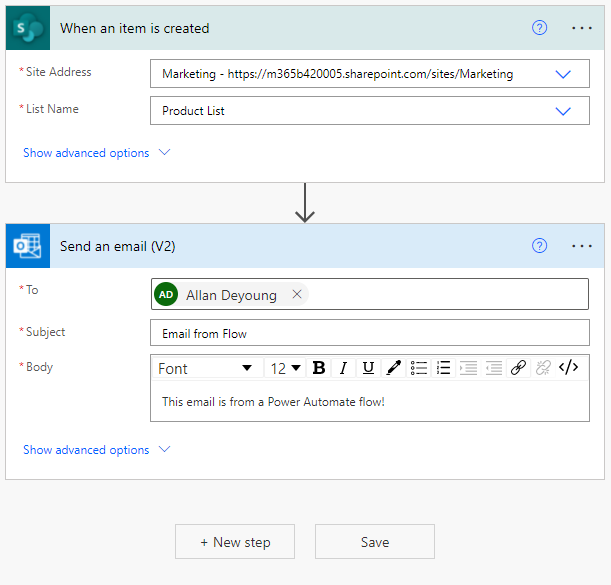Screen dimensions: 611x585
Task: Show advanced options for the email action
Action: coord(97,450)
